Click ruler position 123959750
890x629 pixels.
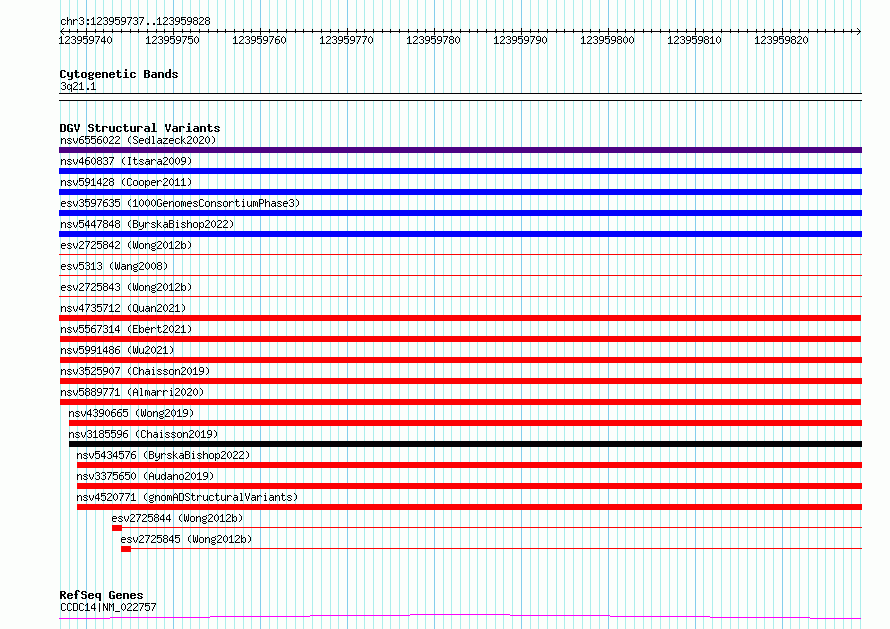point(173,40)
